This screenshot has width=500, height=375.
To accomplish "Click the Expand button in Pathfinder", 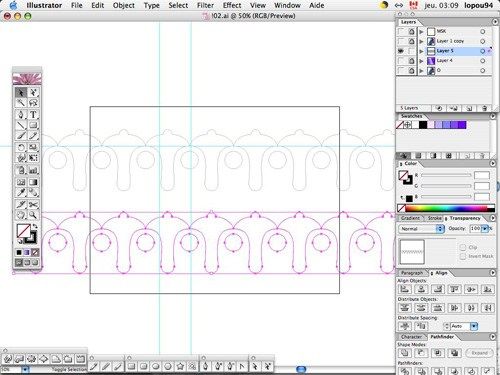I will coord(479,353).
